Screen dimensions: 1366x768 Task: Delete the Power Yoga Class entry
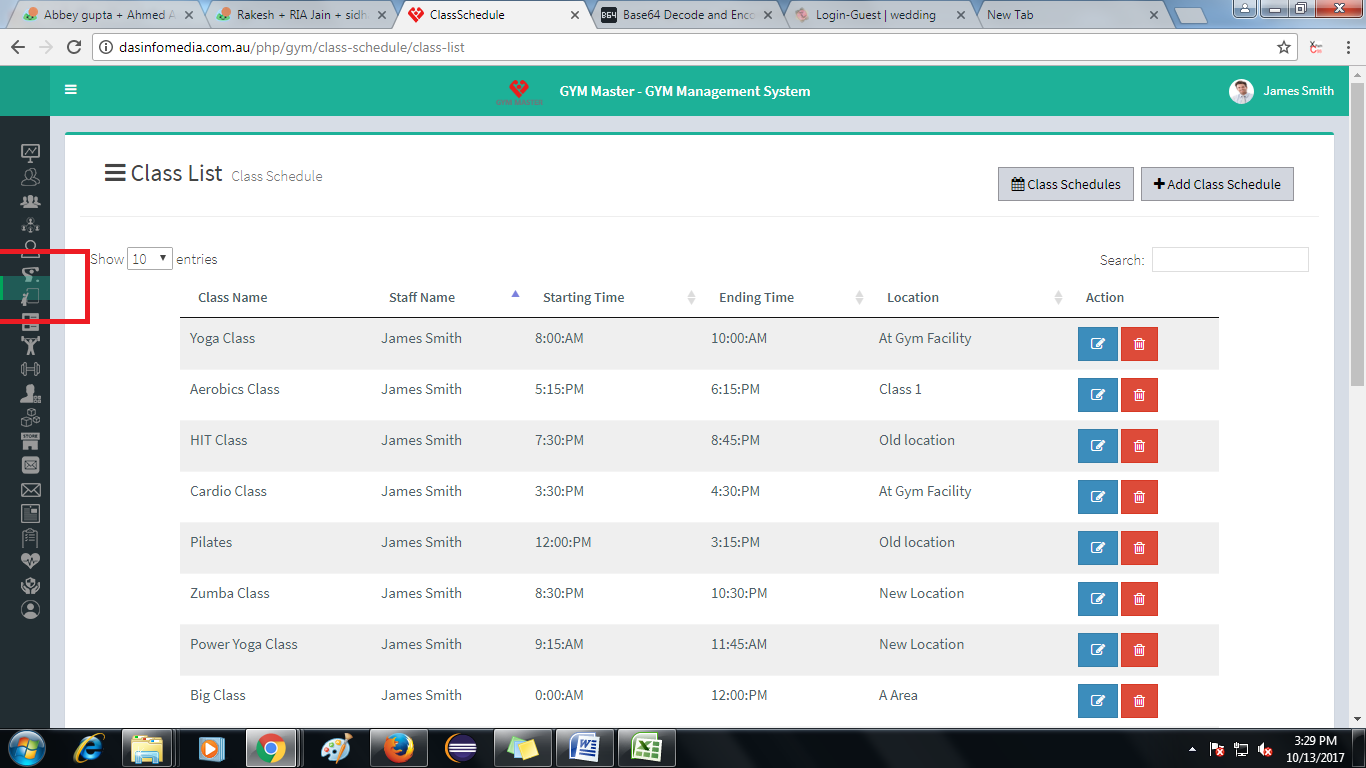(x=1139, y=650)
